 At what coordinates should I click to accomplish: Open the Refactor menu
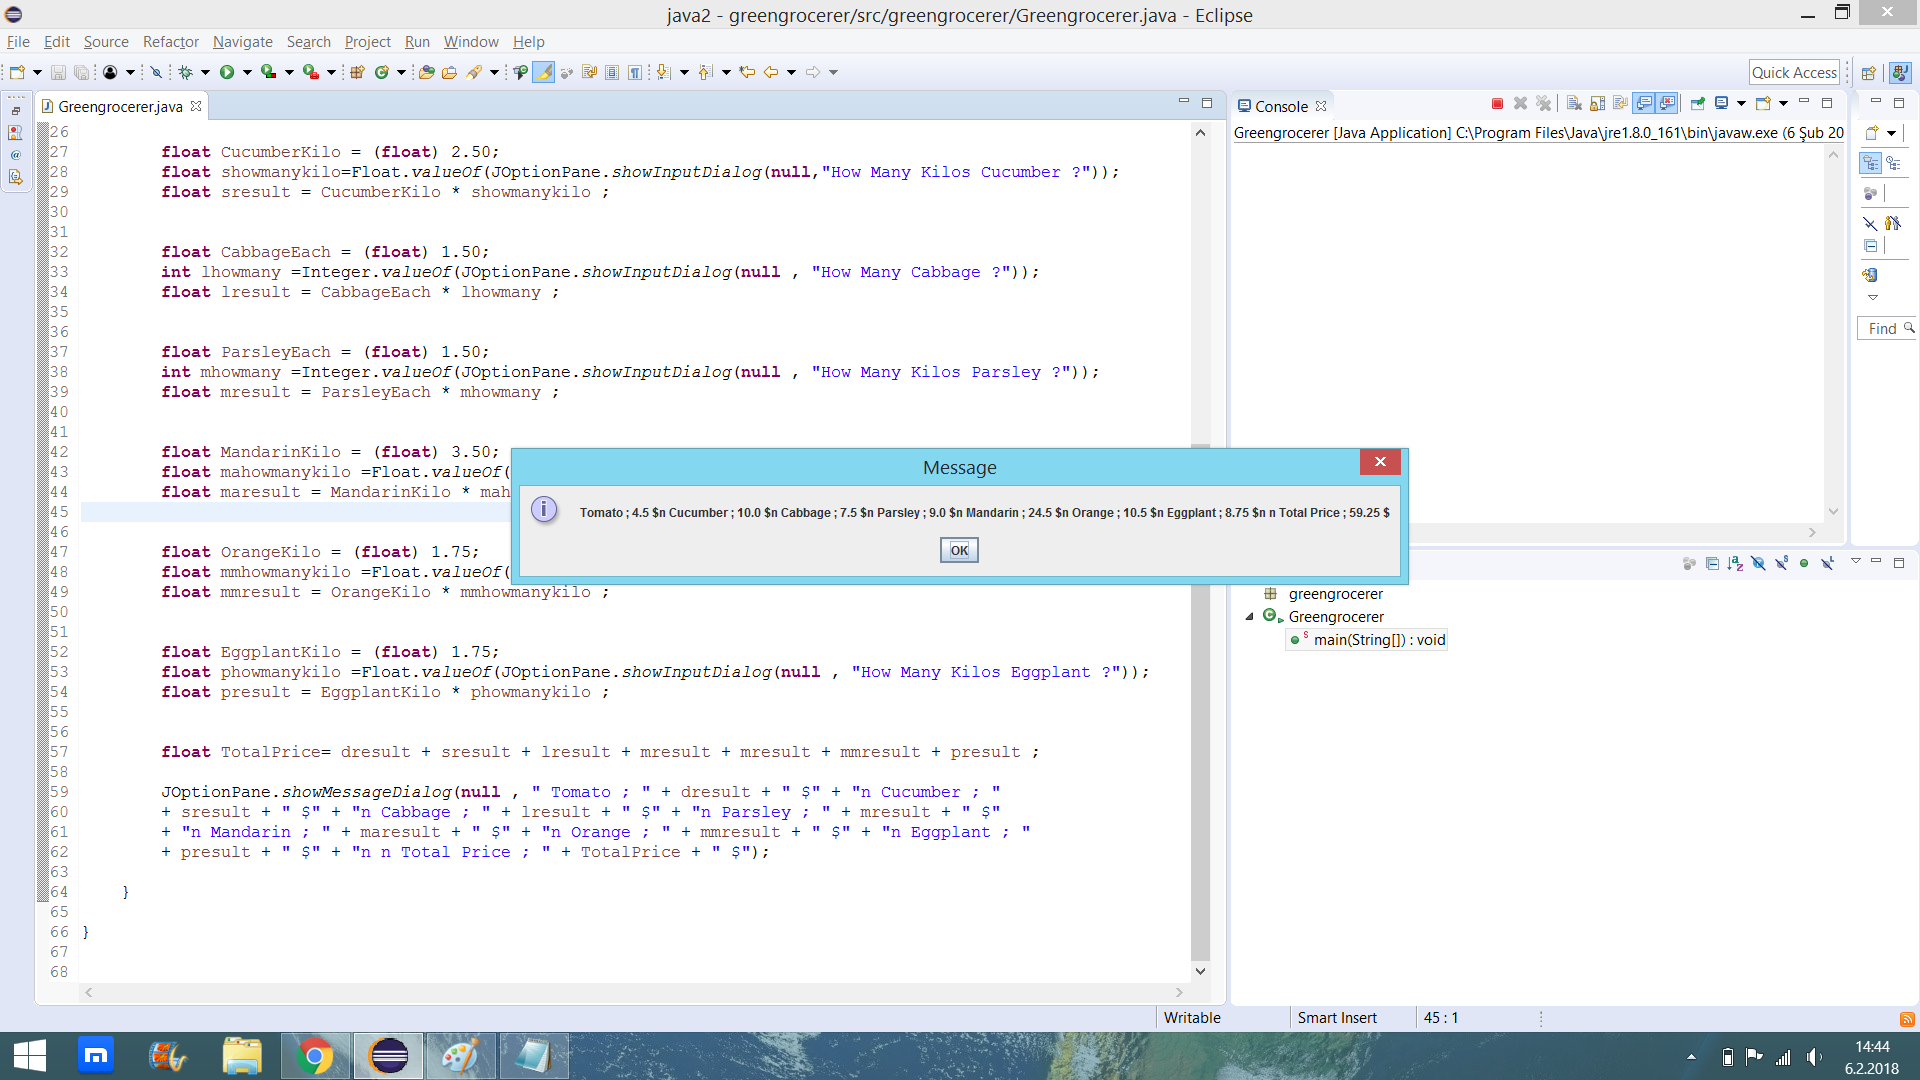pyautogui.click(x=171, y=42)
